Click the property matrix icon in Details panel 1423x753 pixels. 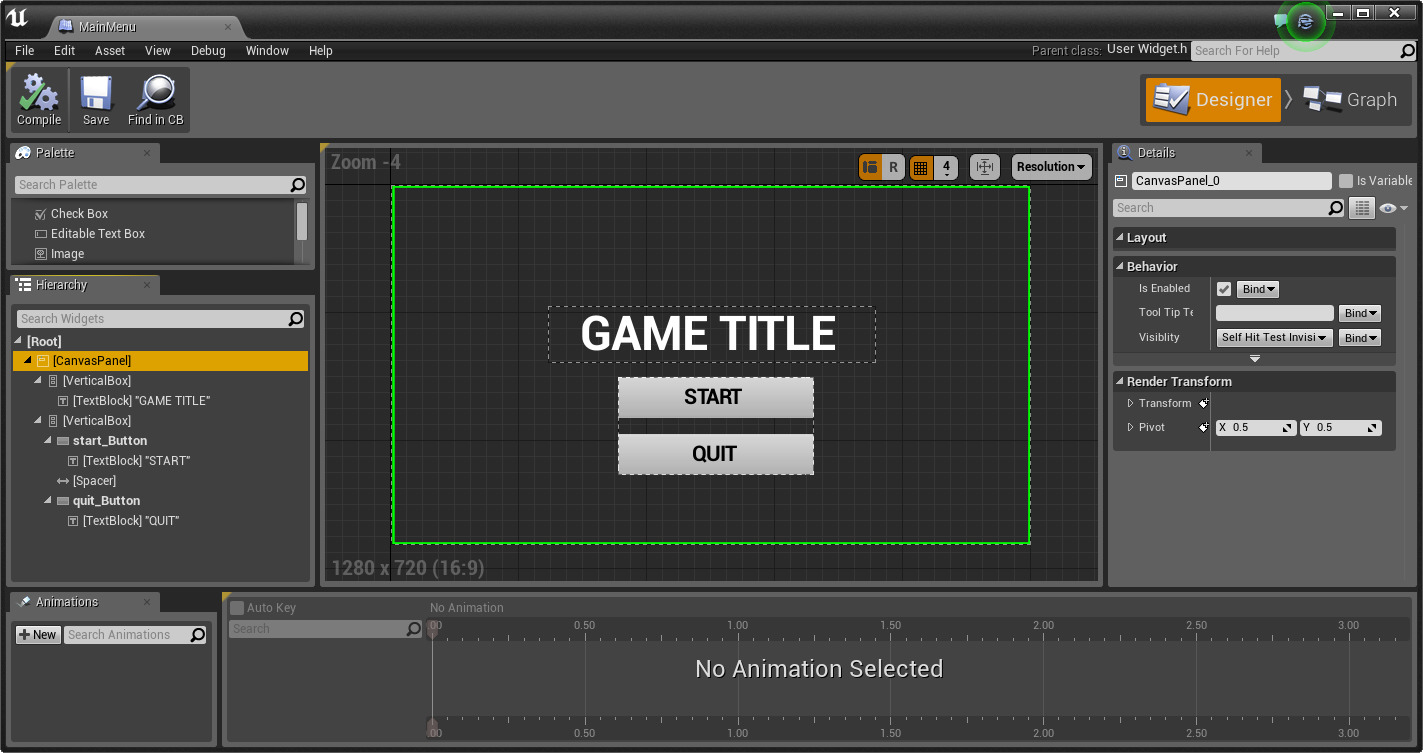1362,207
